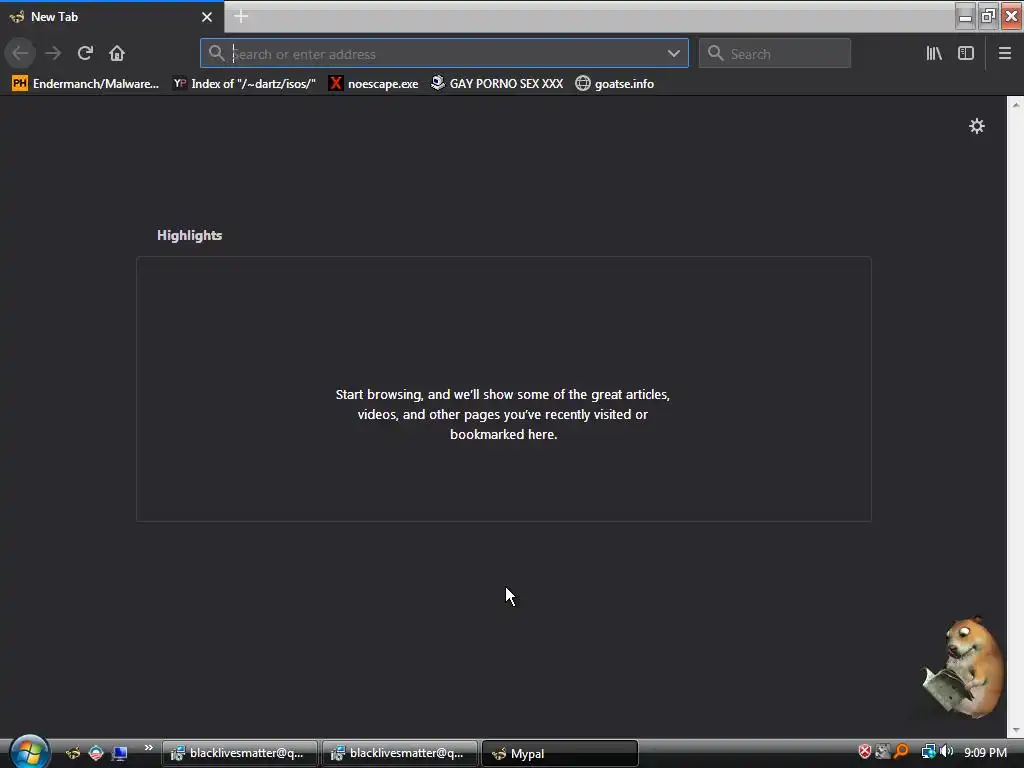The height and width of the screenshot is (768, 1024).
Task: Open the Home page button
Action: coord(117,54)
